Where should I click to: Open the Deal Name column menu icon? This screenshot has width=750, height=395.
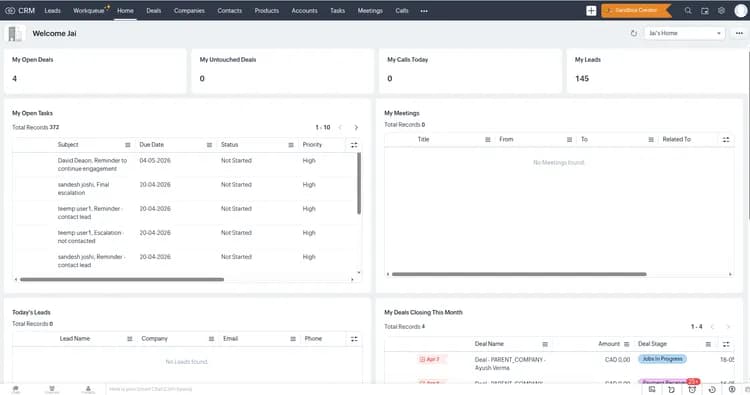point(545,344)
